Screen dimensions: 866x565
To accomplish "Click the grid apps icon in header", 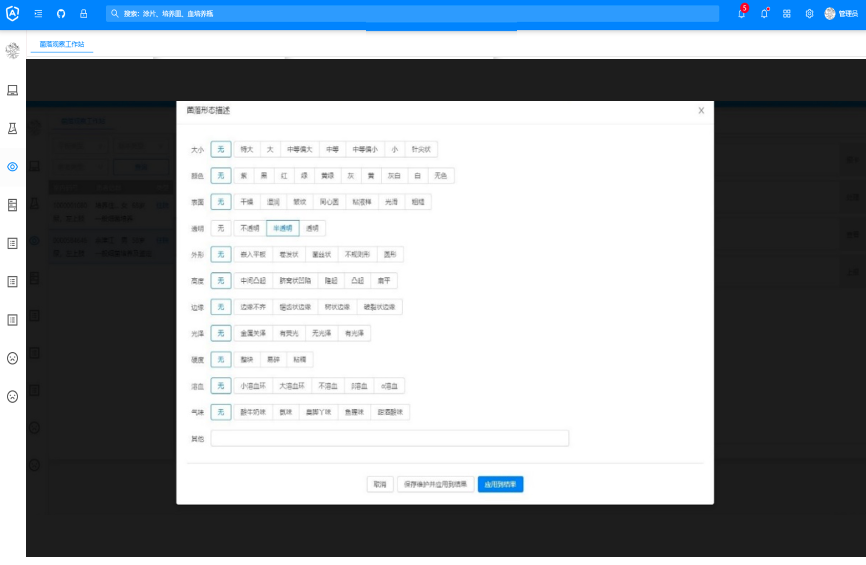I will point(787,14).
